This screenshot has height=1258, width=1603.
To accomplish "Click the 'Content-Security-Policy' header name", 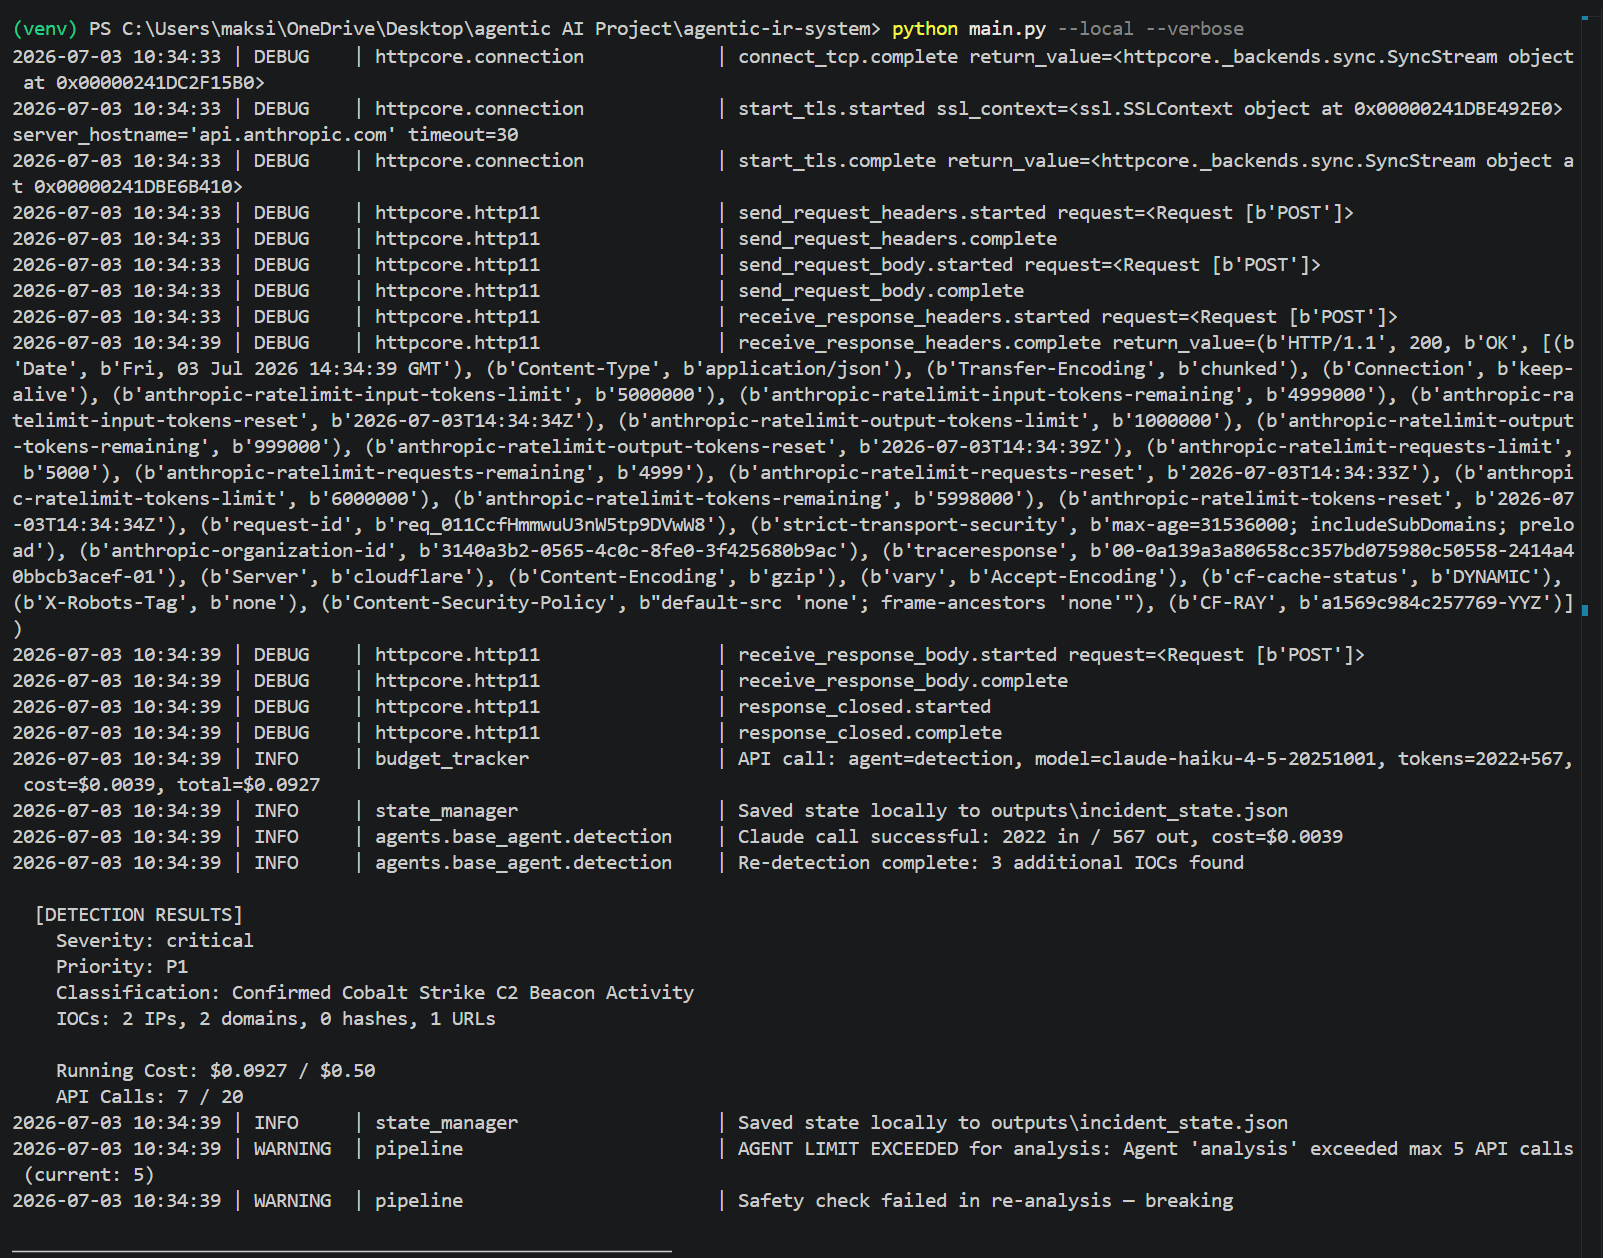I will pos(479,603).
